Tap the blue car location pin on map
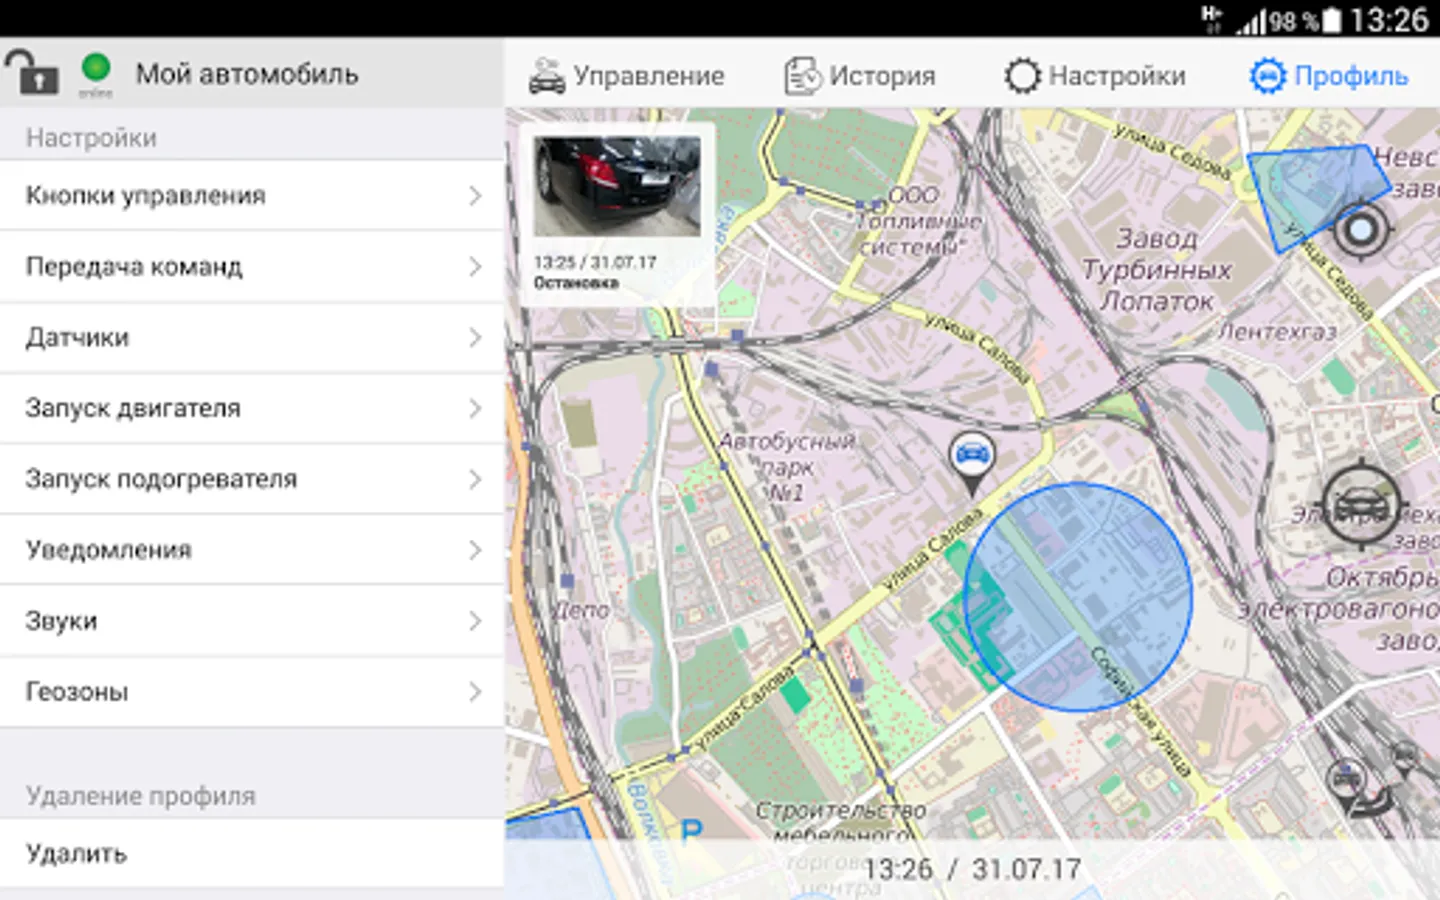 972,463
